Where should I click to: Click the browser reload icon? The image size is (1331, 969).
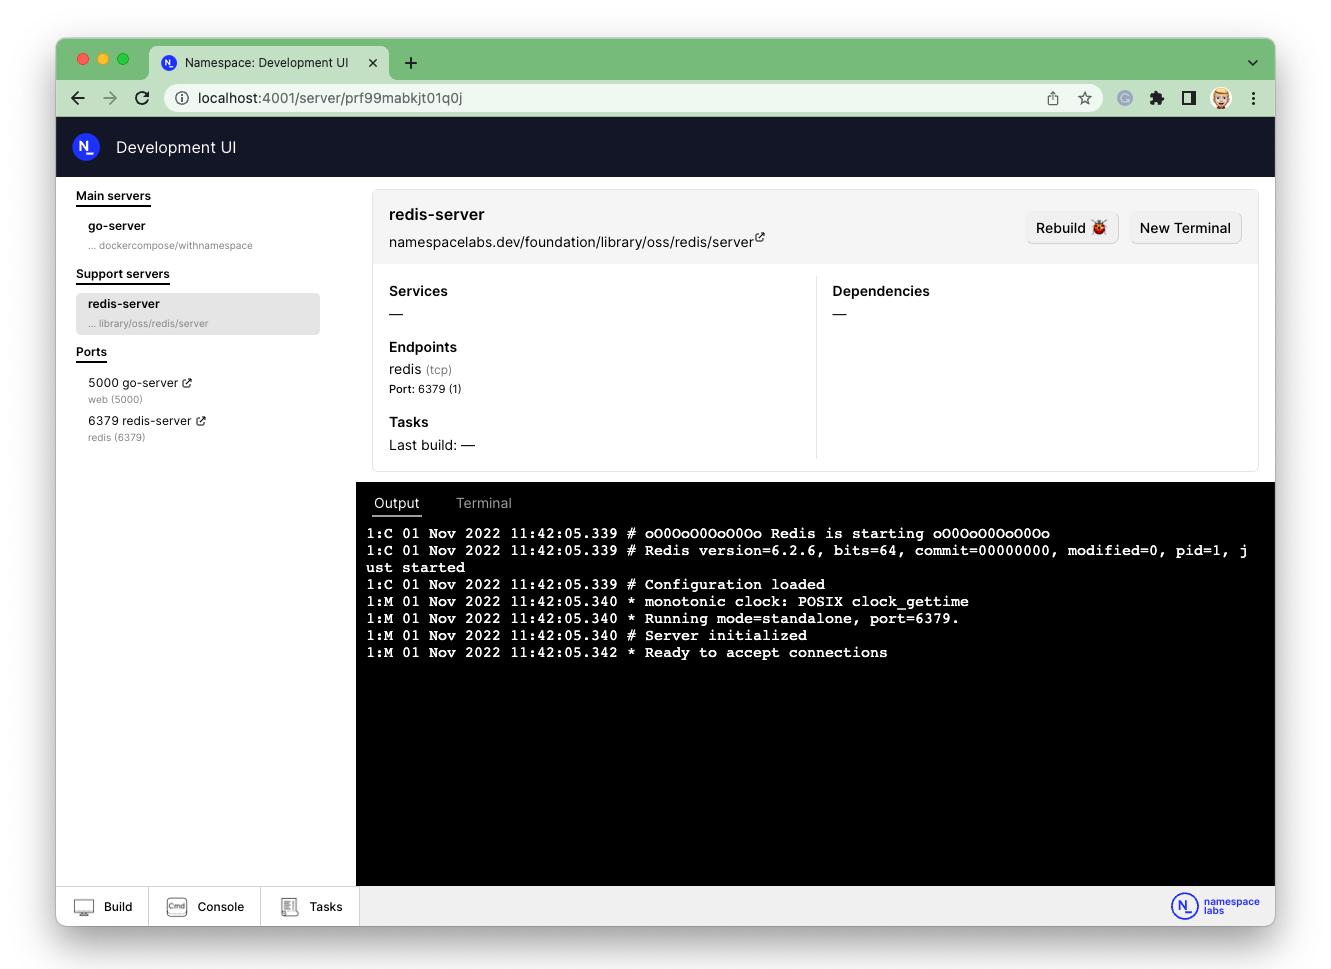(x=142, y=98)
